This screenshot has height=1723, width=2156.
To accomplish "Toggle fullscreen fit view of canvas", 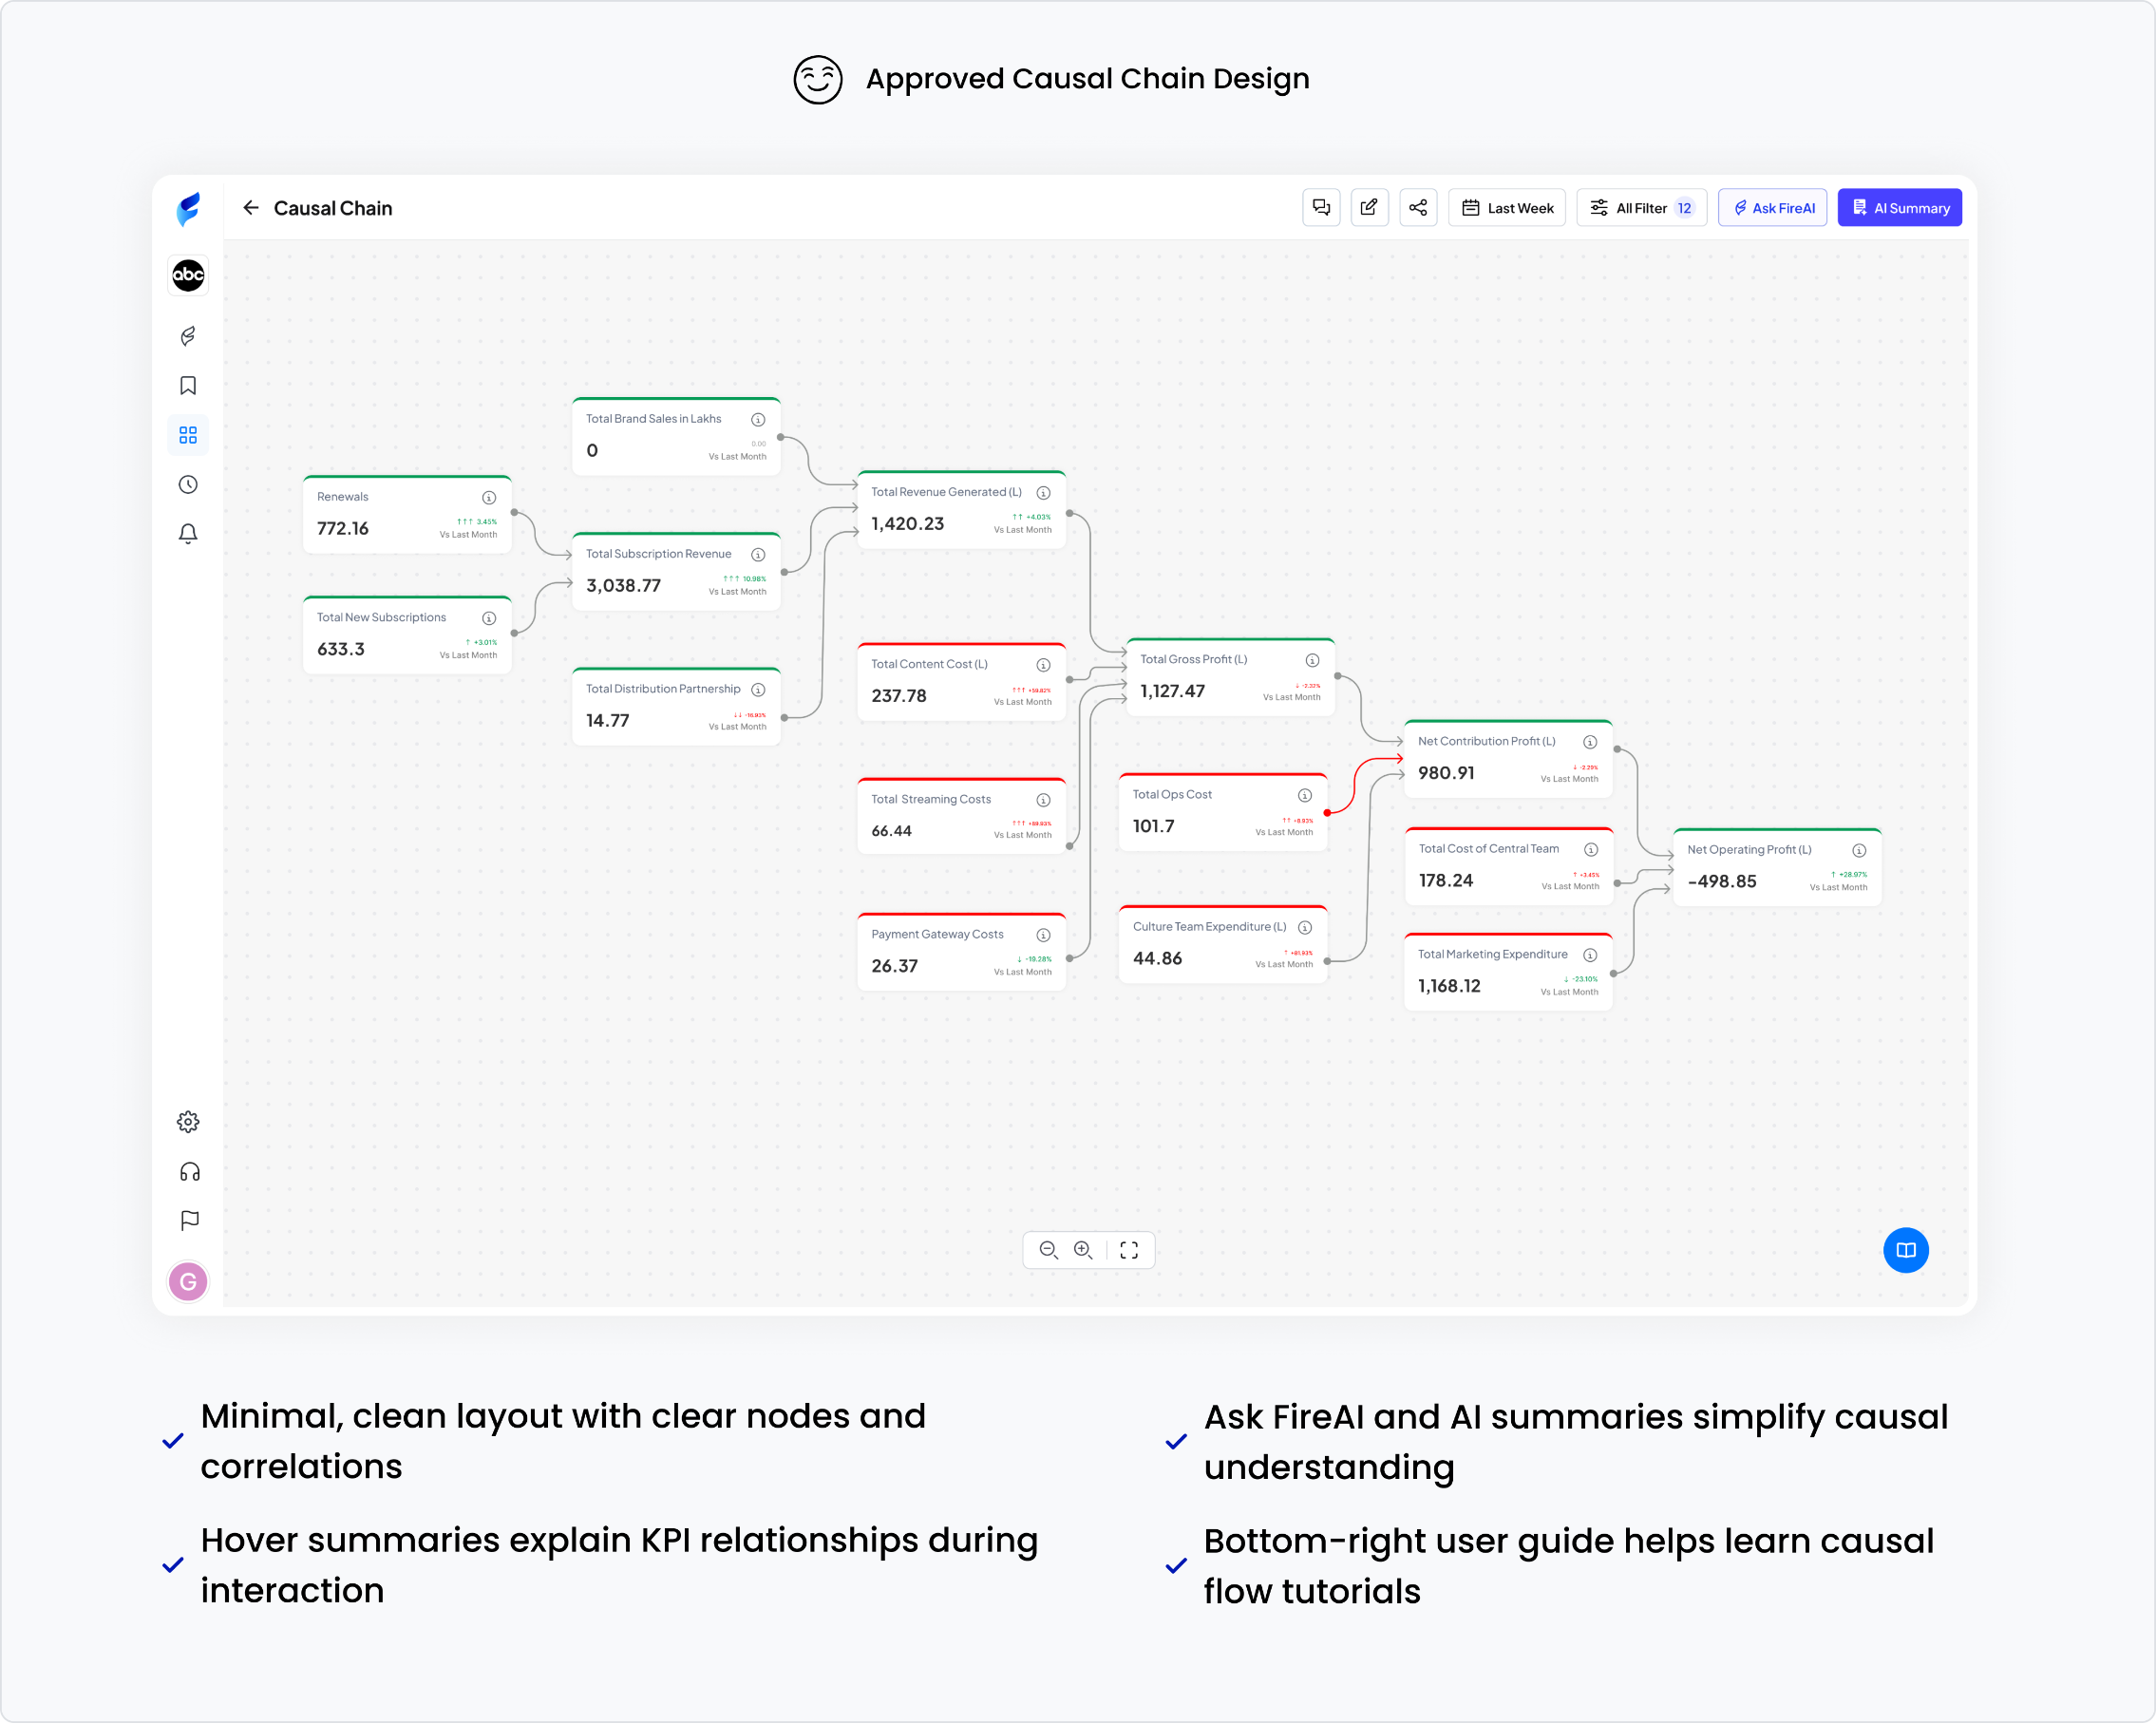I will point(1129,1250).
